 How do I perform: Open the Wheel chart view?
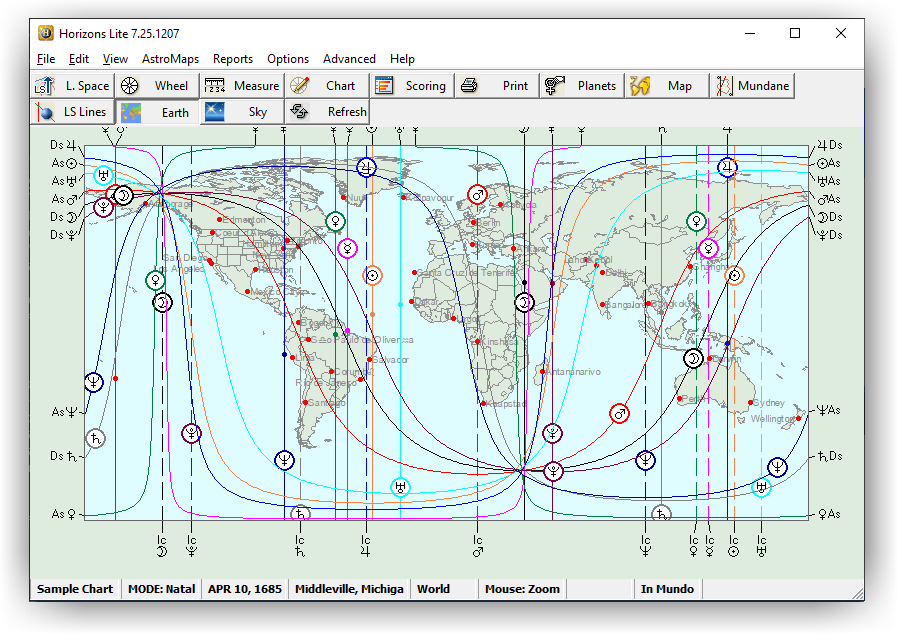[x=156, y=86]
